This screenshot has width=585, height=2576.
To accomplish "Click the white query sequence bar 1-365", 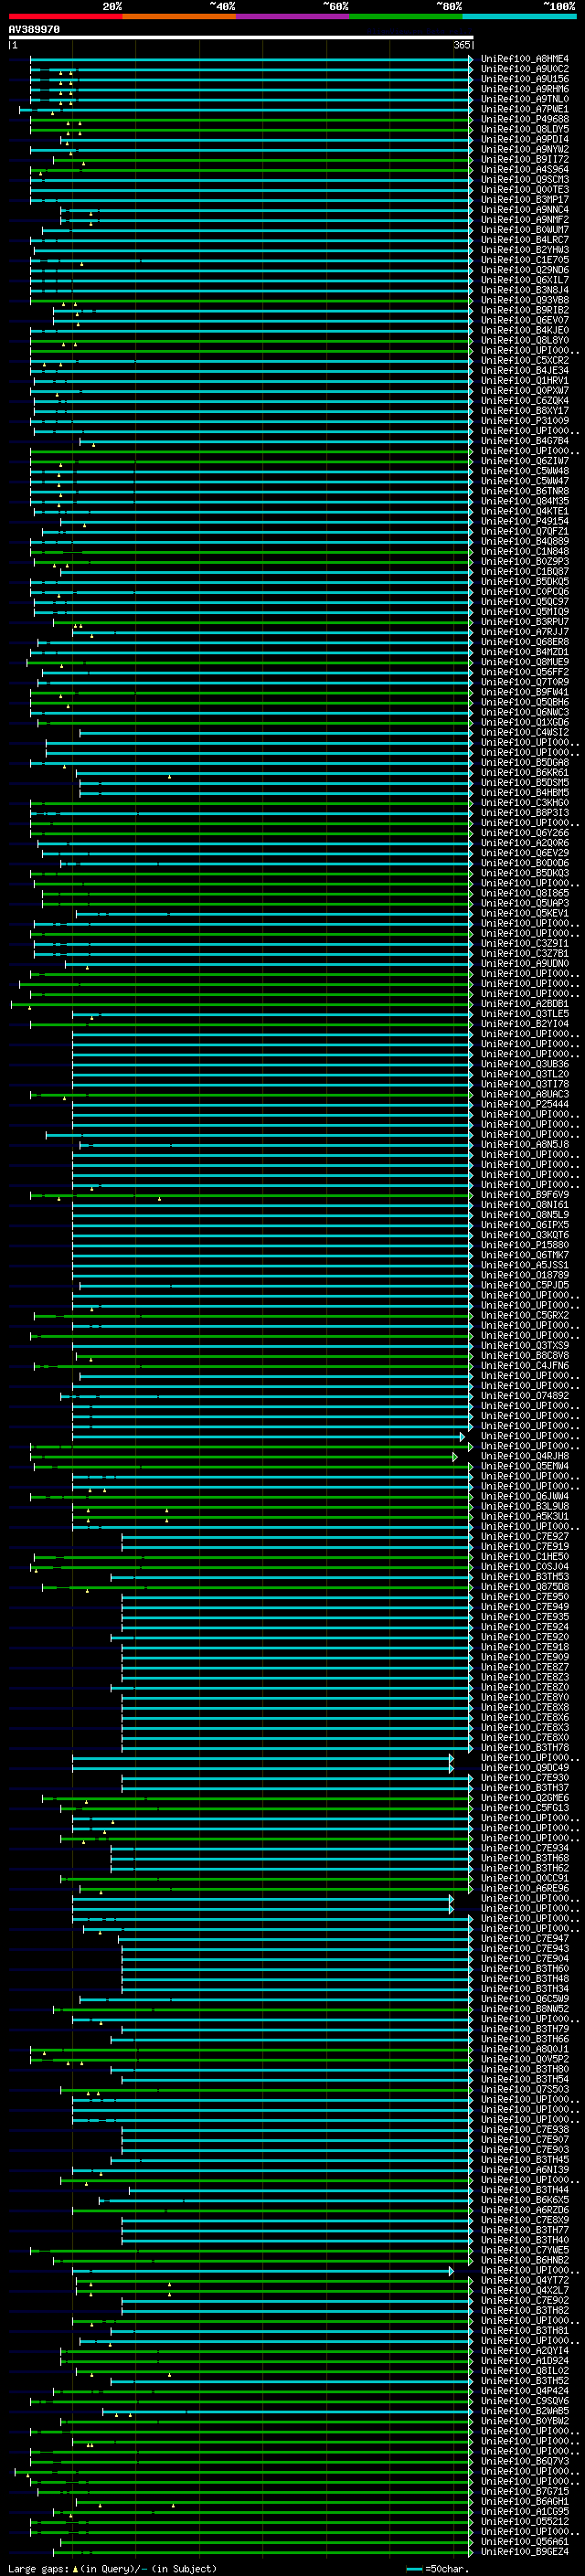I will (x=241, y=38).
